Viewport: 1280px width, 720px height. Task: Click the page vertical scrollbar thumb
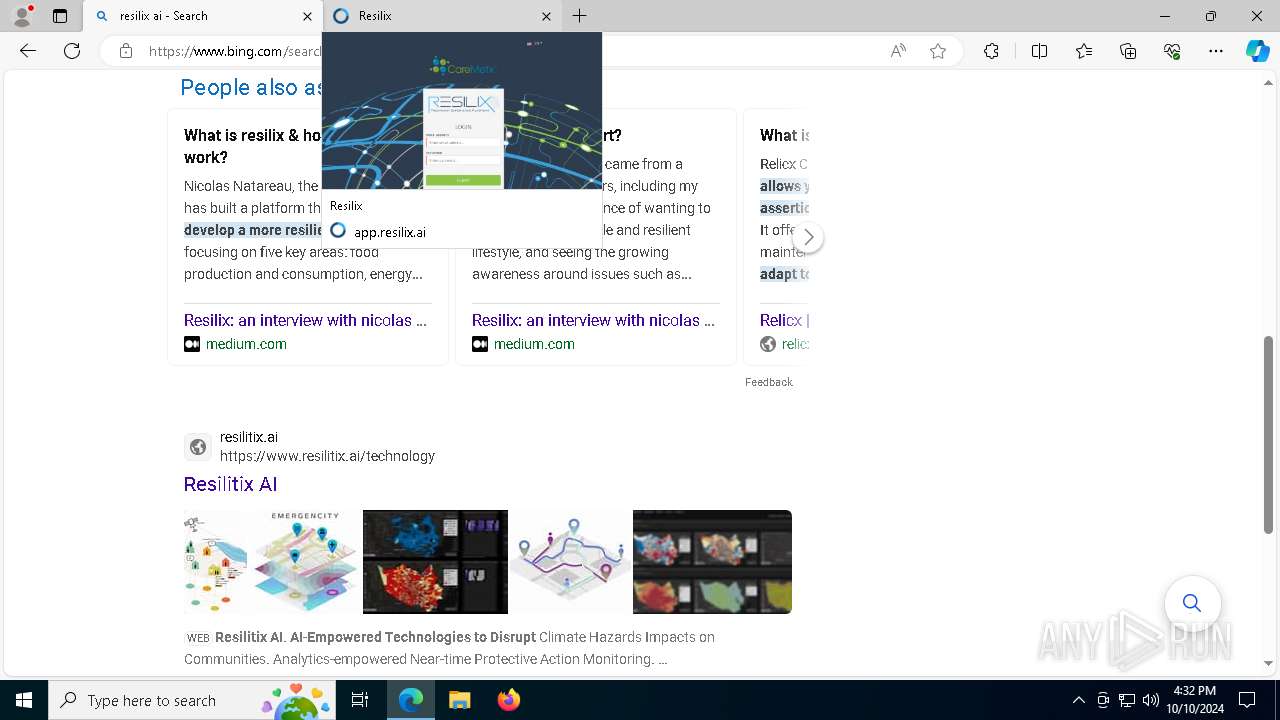click(x=1269, y=435)
